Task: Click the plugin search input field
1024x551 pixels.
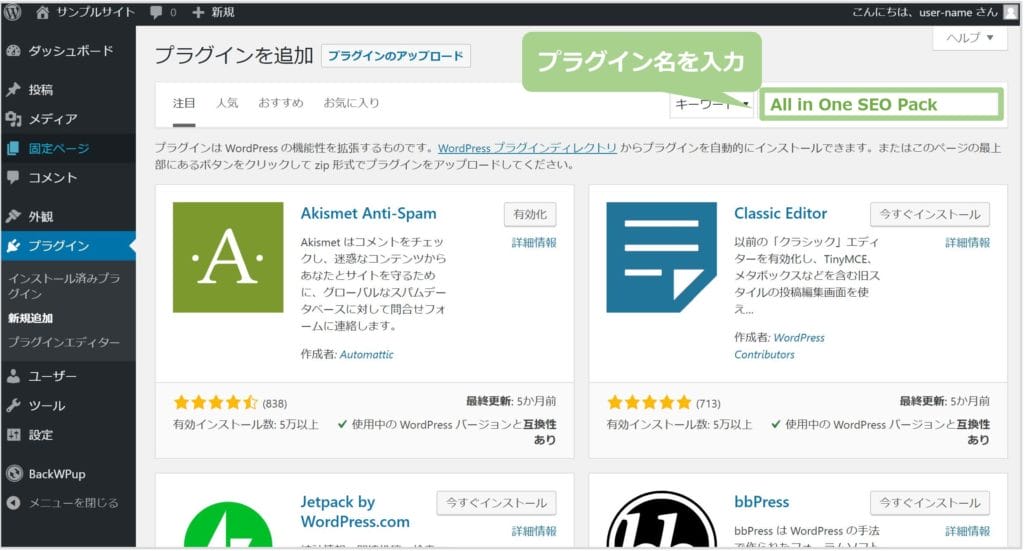Action: click(881, 104)
